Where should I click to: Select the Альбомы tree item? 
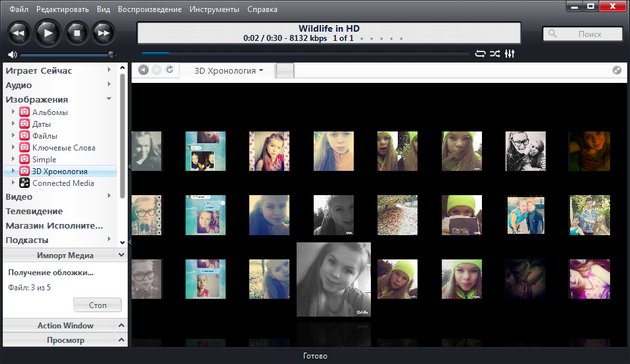click(x=50, y=112)
